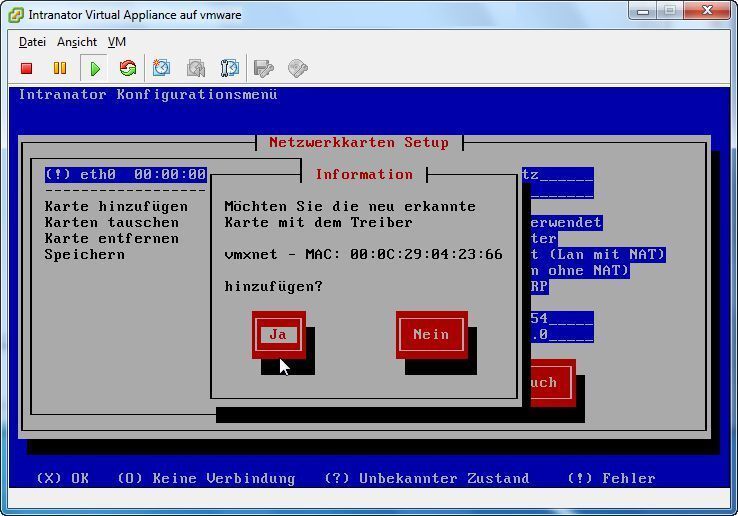Screen dimensions: 738x516
Task: Click the '(Lan mit NAT)' highlighted text
Action: (607, 255)
